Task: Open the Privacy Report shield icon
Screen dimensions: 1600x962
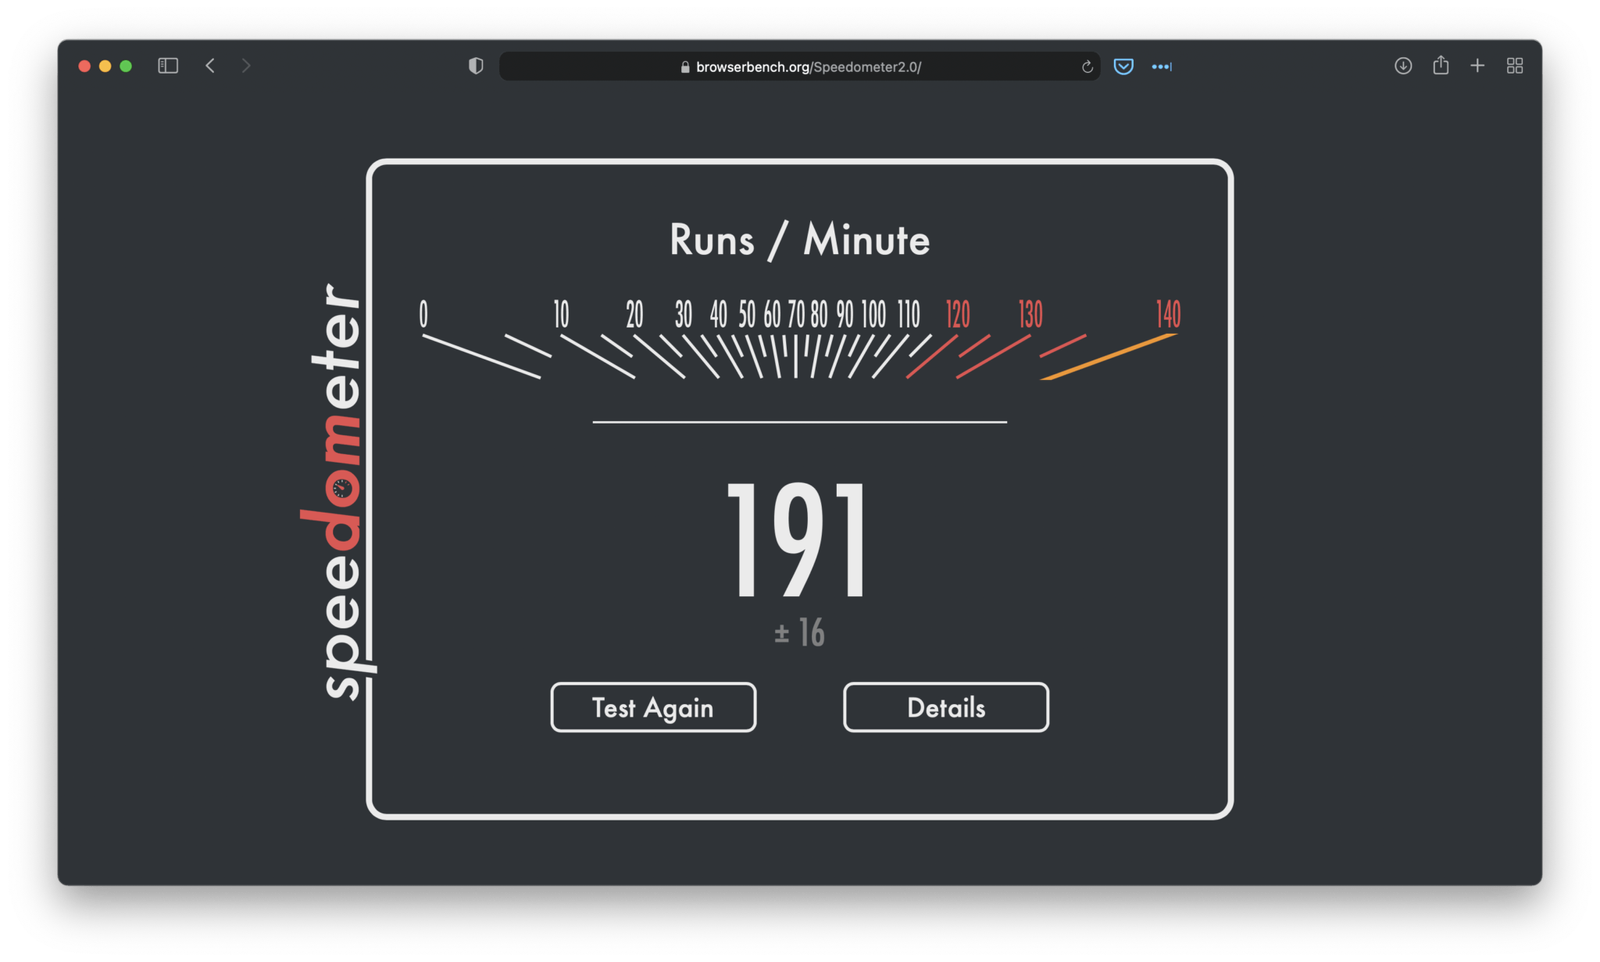Action: tap(476, 66)
